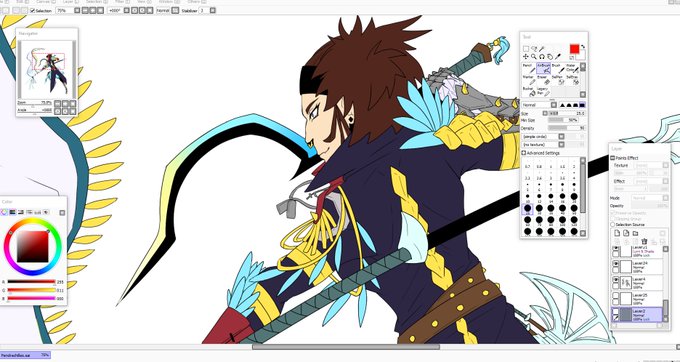This screenshot has width=680, height=362.
Task: Open the (simple circle) brush shape dropdown
Action: click(x=561, y=137)
